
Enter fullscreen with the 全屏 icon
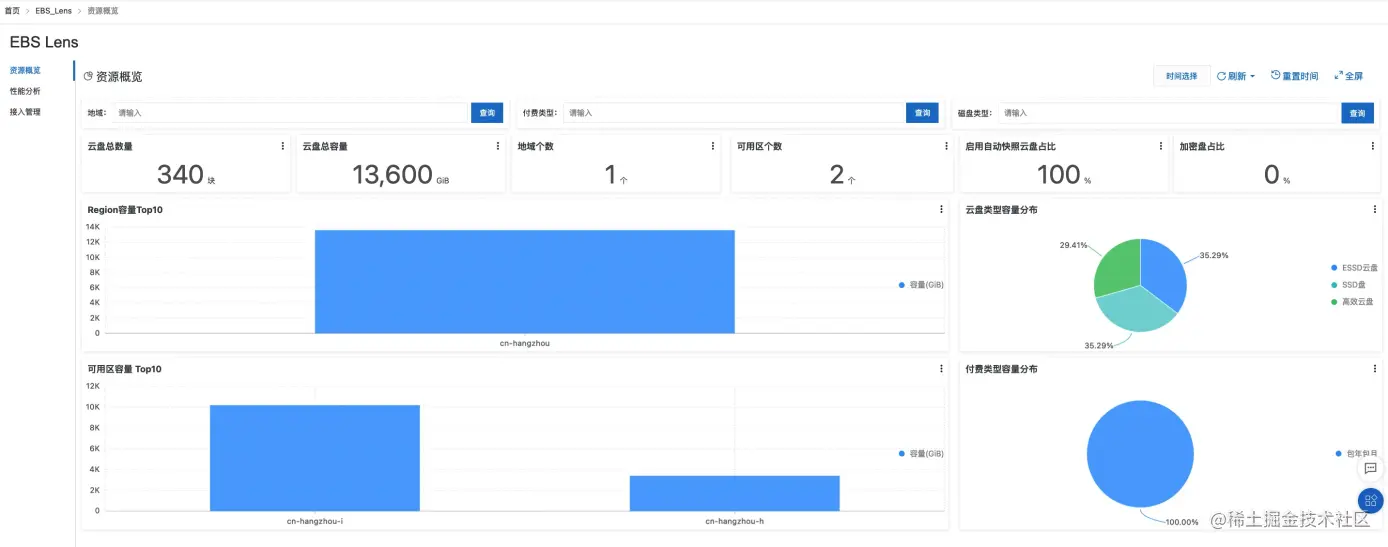(x=1339, y=75)
